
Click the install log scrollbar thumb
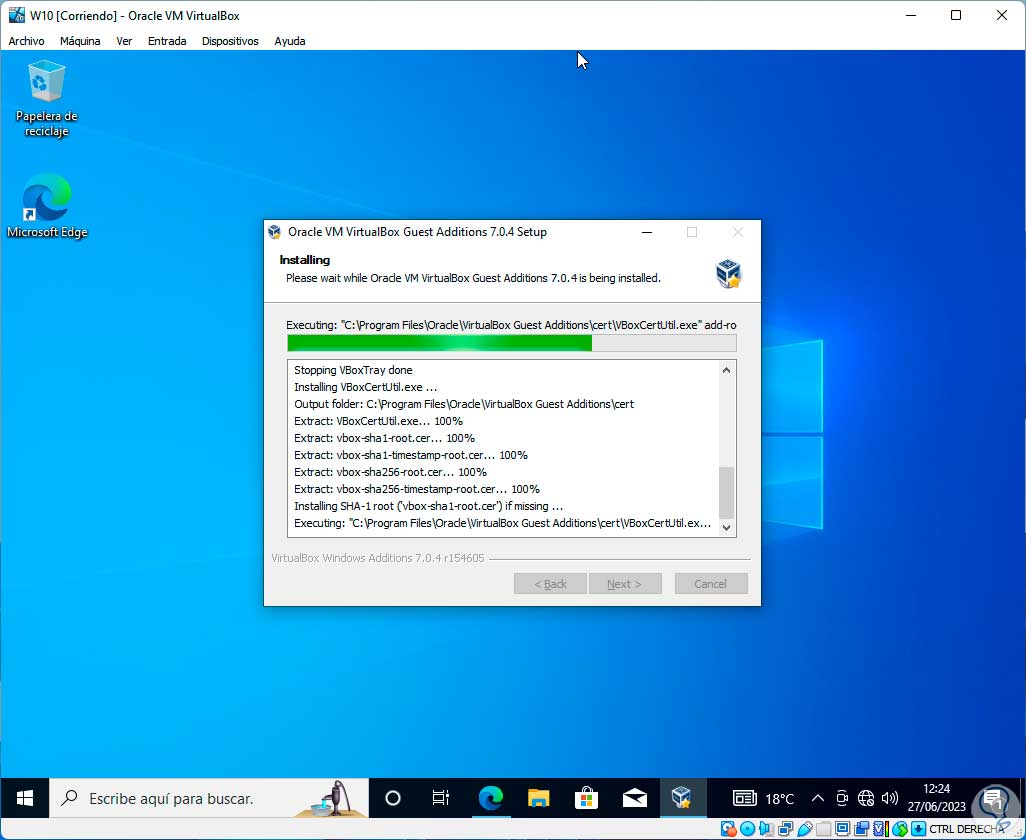(726, 492)
